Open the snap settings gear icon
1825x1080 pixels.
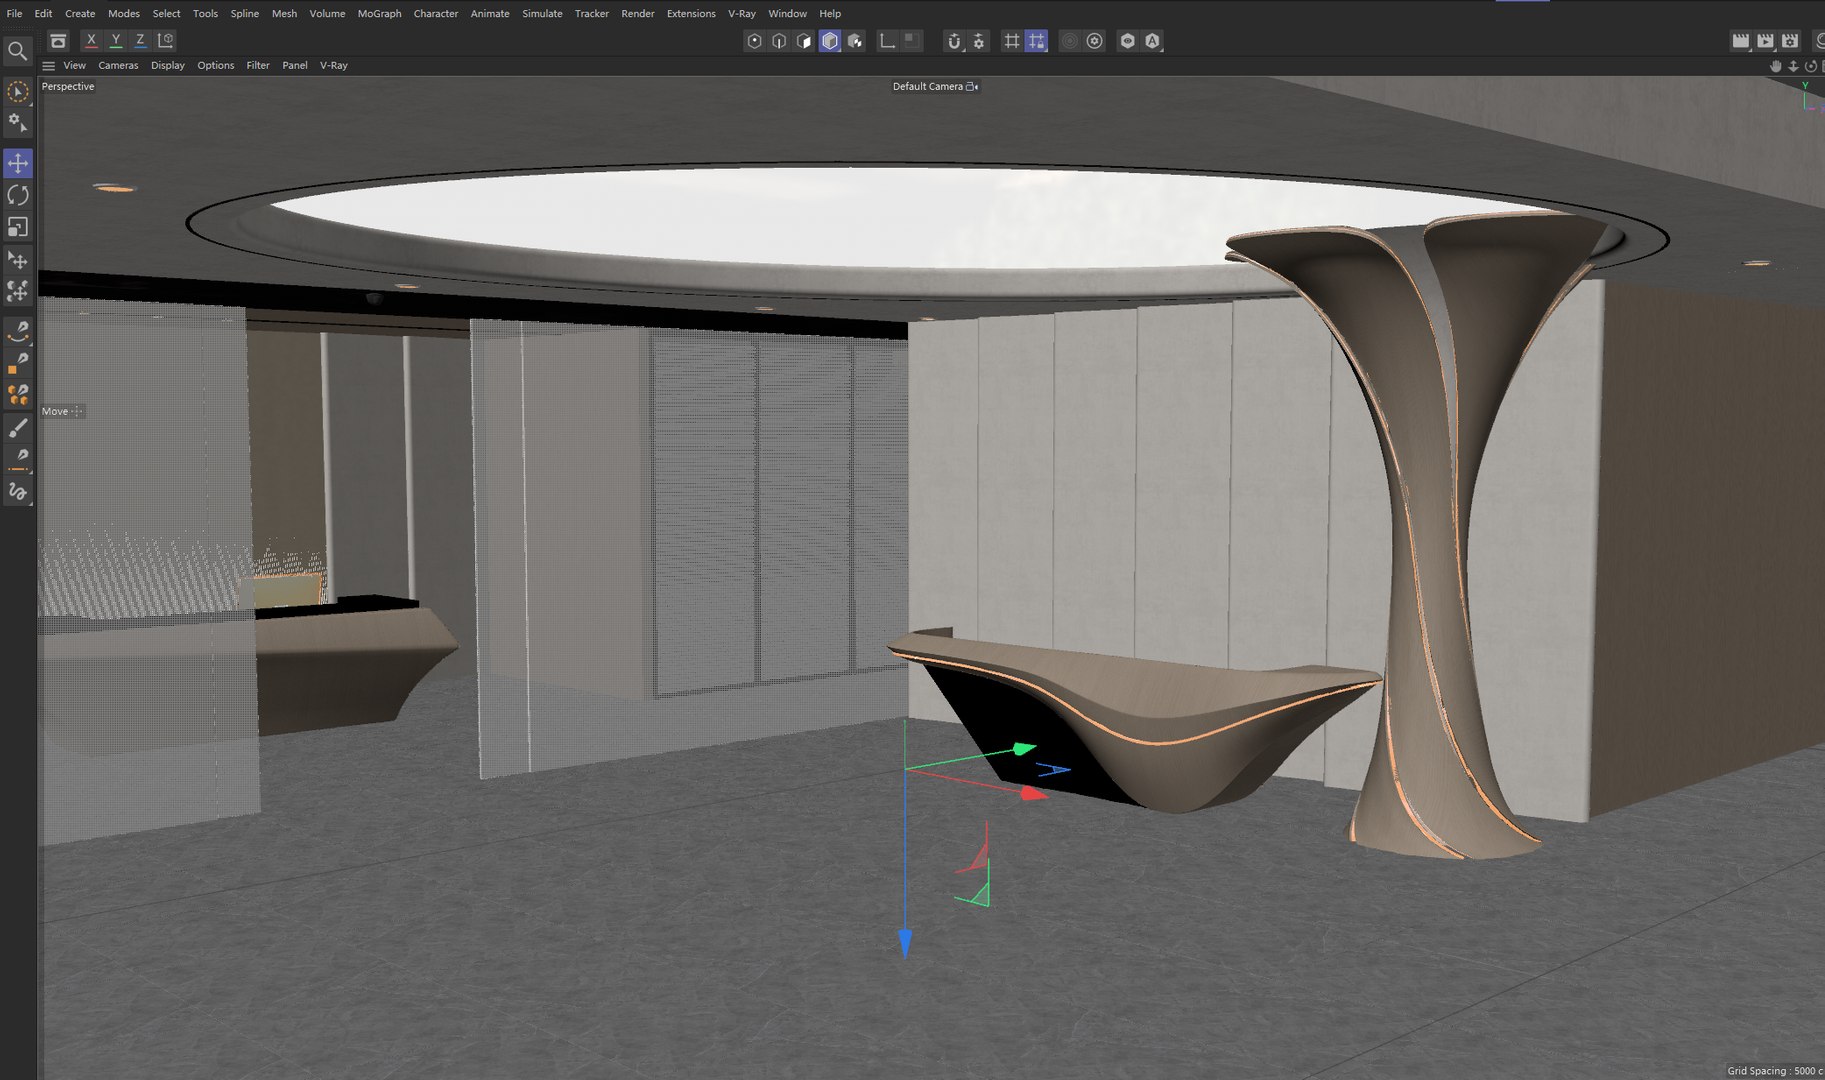pyautogui.click(x=979, y=41)
